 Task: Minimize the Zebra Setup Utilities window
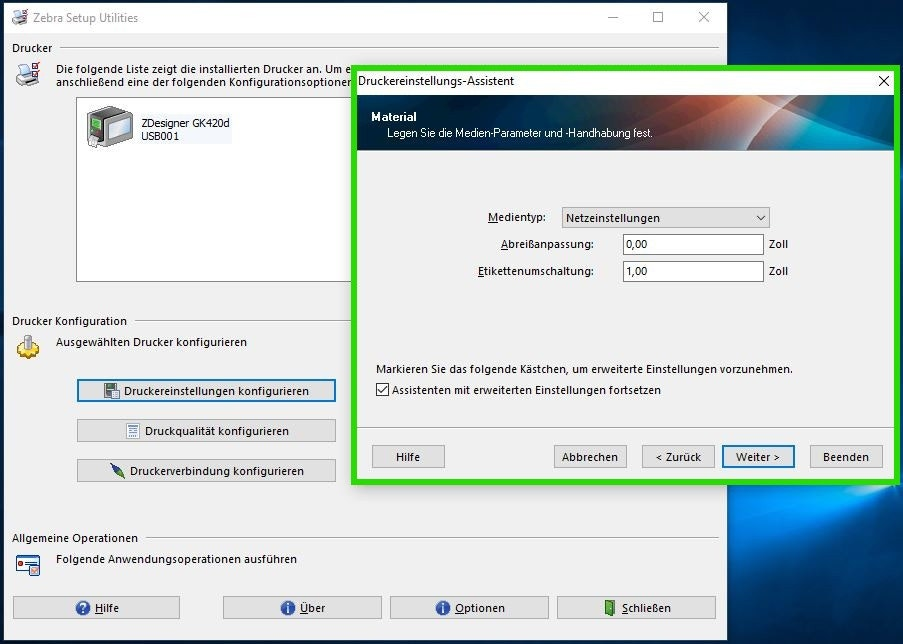[x=613, y=17]
